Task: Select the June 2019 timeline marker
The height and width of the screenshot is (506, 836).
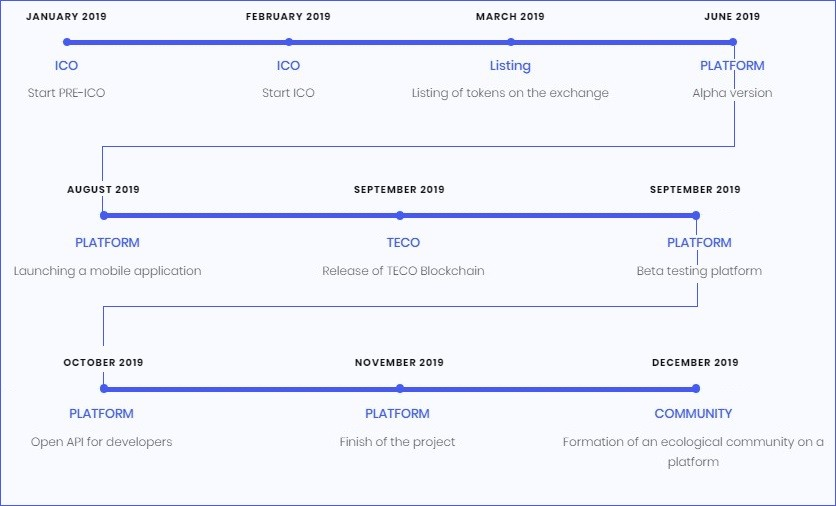Action: [733, 42]
